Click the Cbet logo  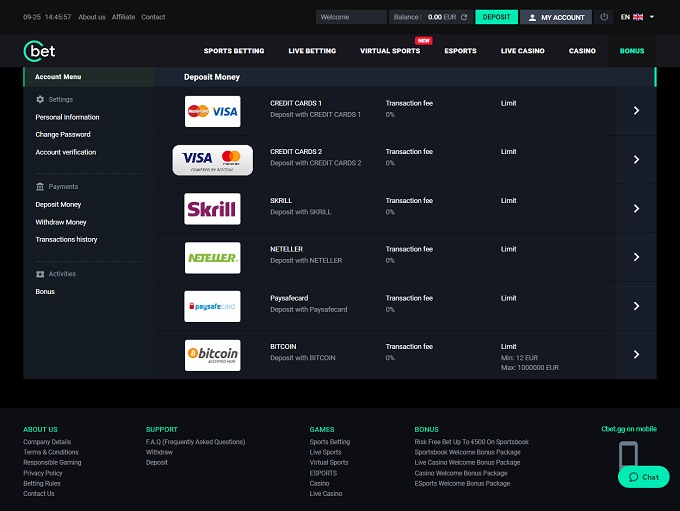tap(39, 51)
